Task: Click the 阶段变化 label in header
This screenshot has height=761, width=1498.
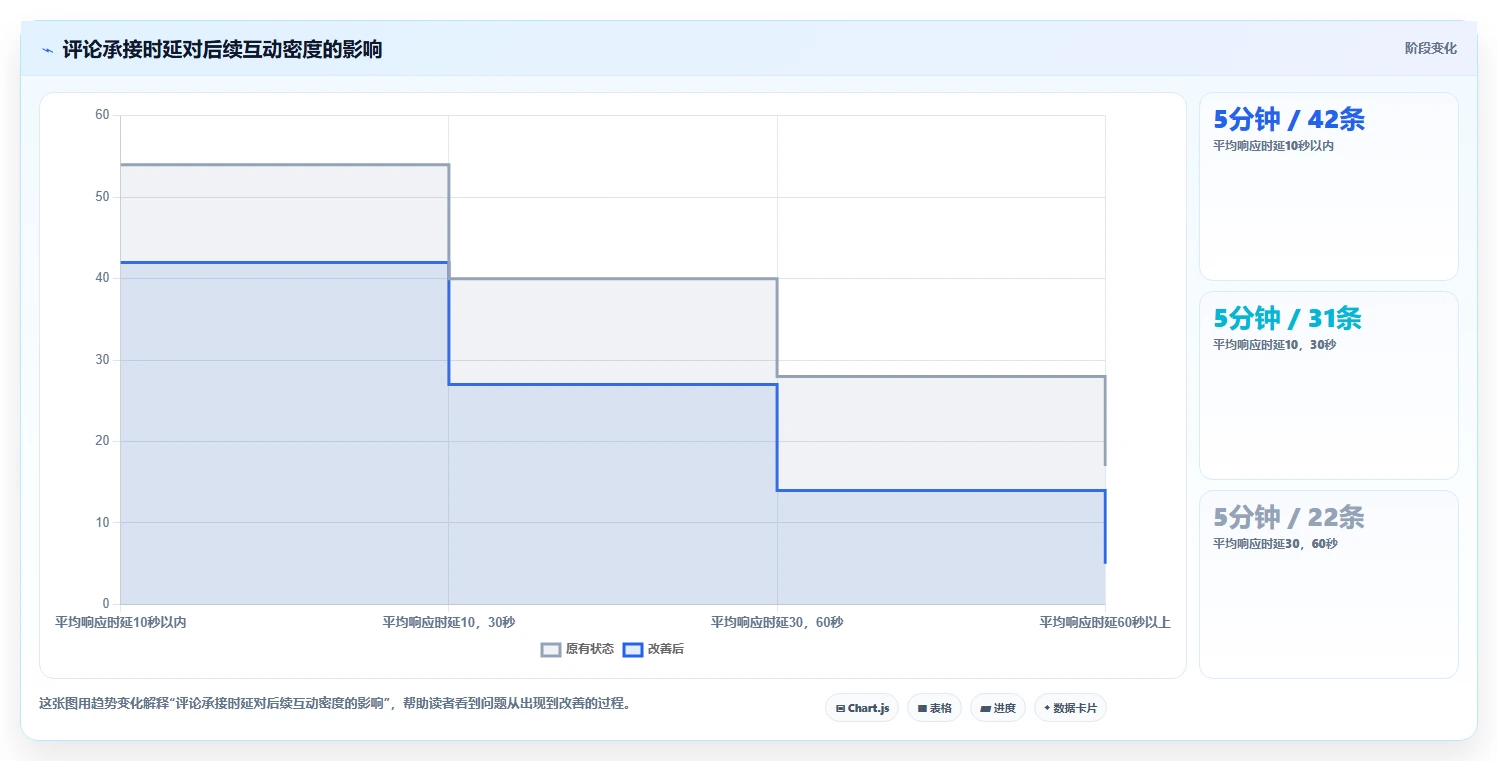Action: tap(1430, 48)
